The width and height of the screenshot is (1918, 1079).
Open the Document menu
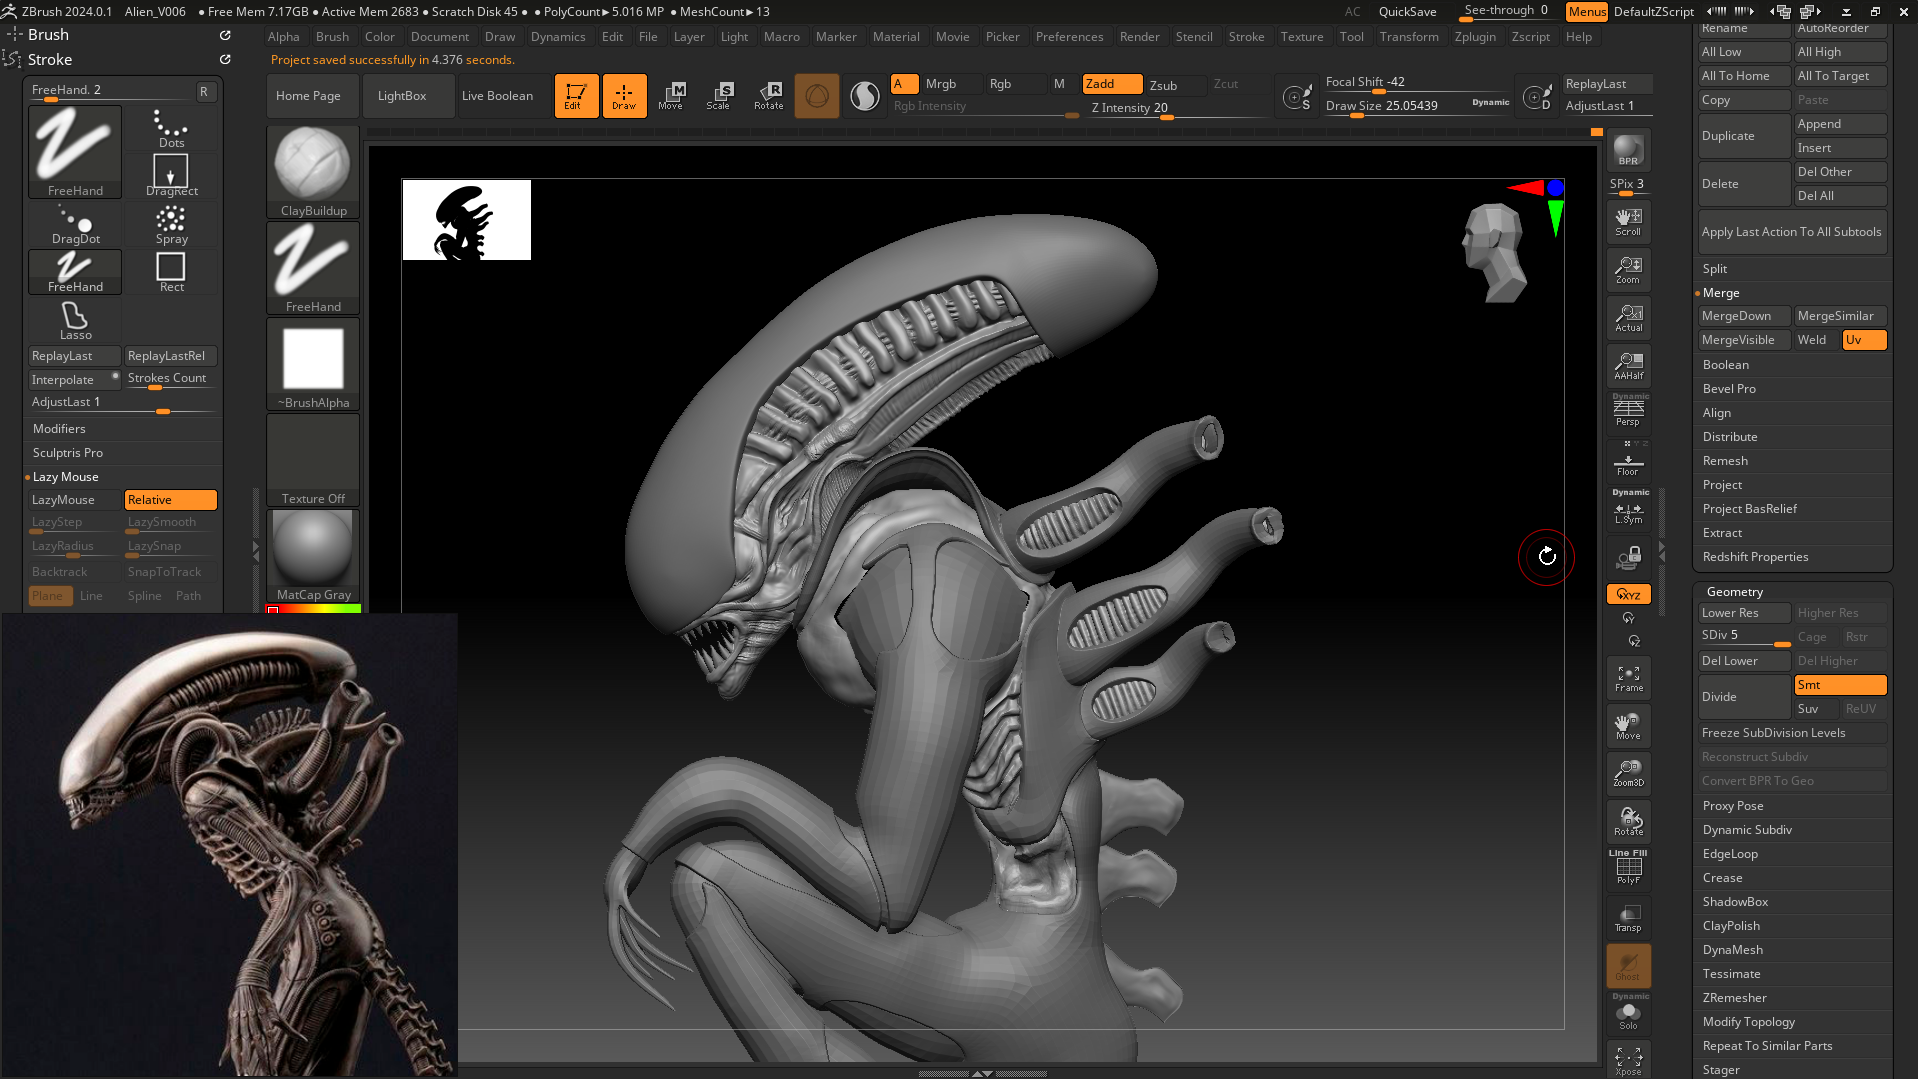(x=440, y=37)
